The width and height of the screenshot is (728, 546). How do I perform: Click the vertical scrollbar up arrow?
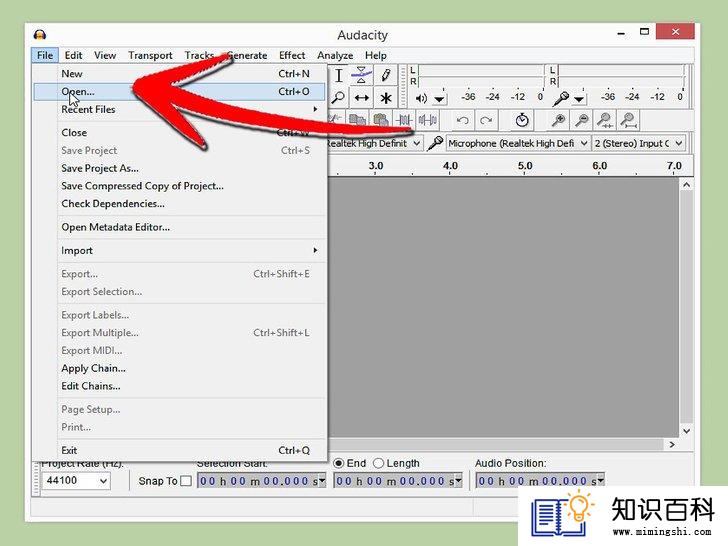pyautogui.click(x=687, y=185)
